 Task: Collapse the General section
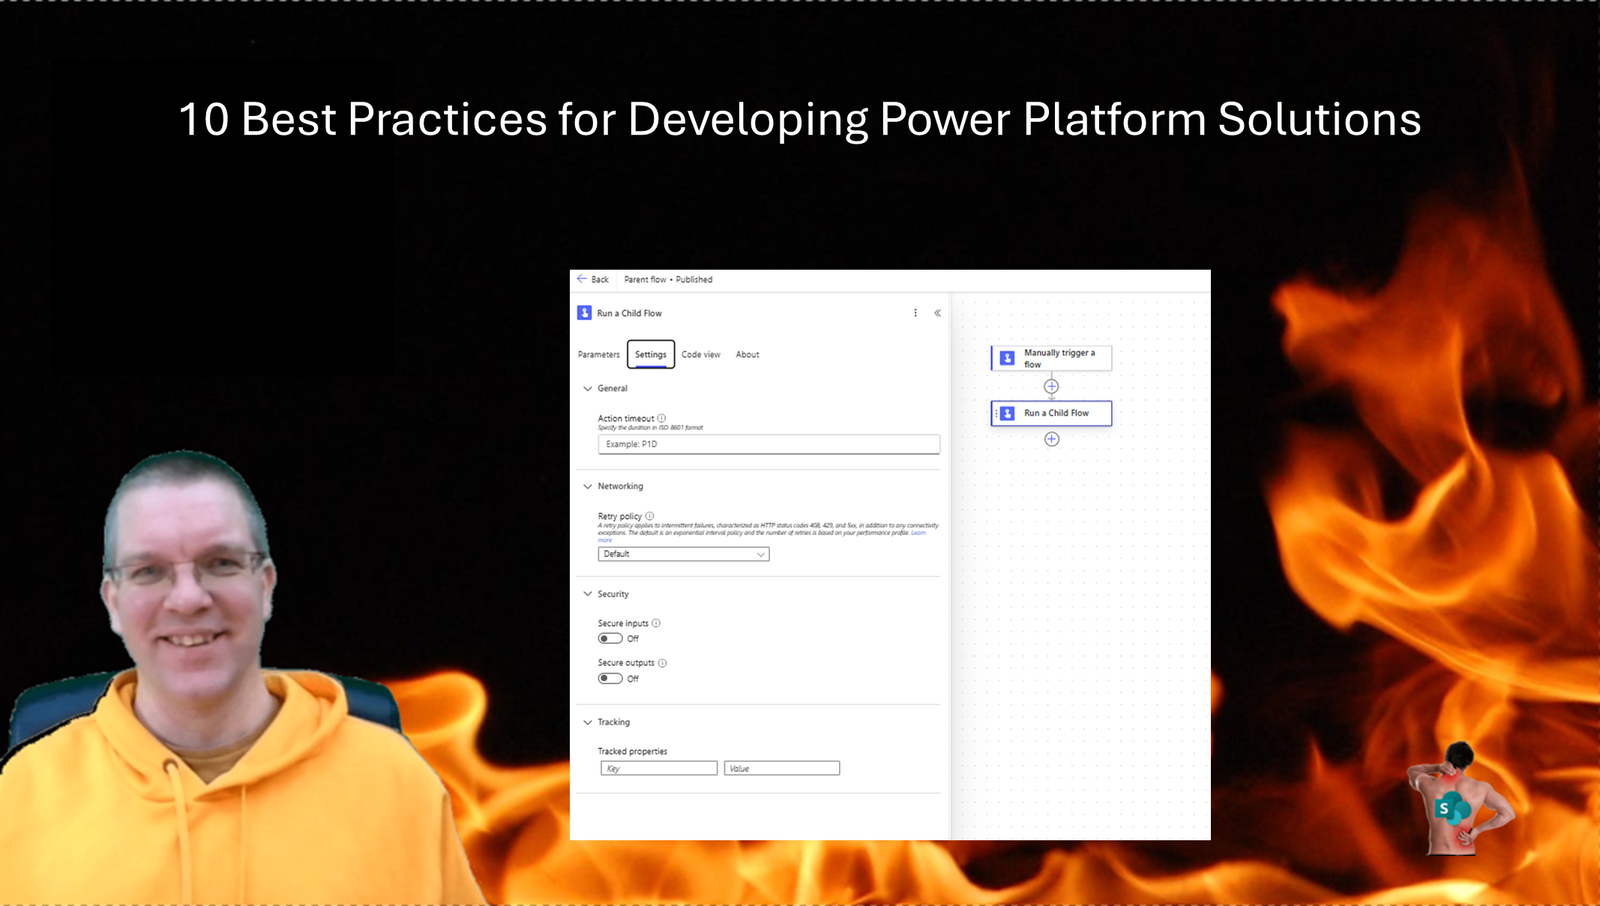click(x=588, y=388)
